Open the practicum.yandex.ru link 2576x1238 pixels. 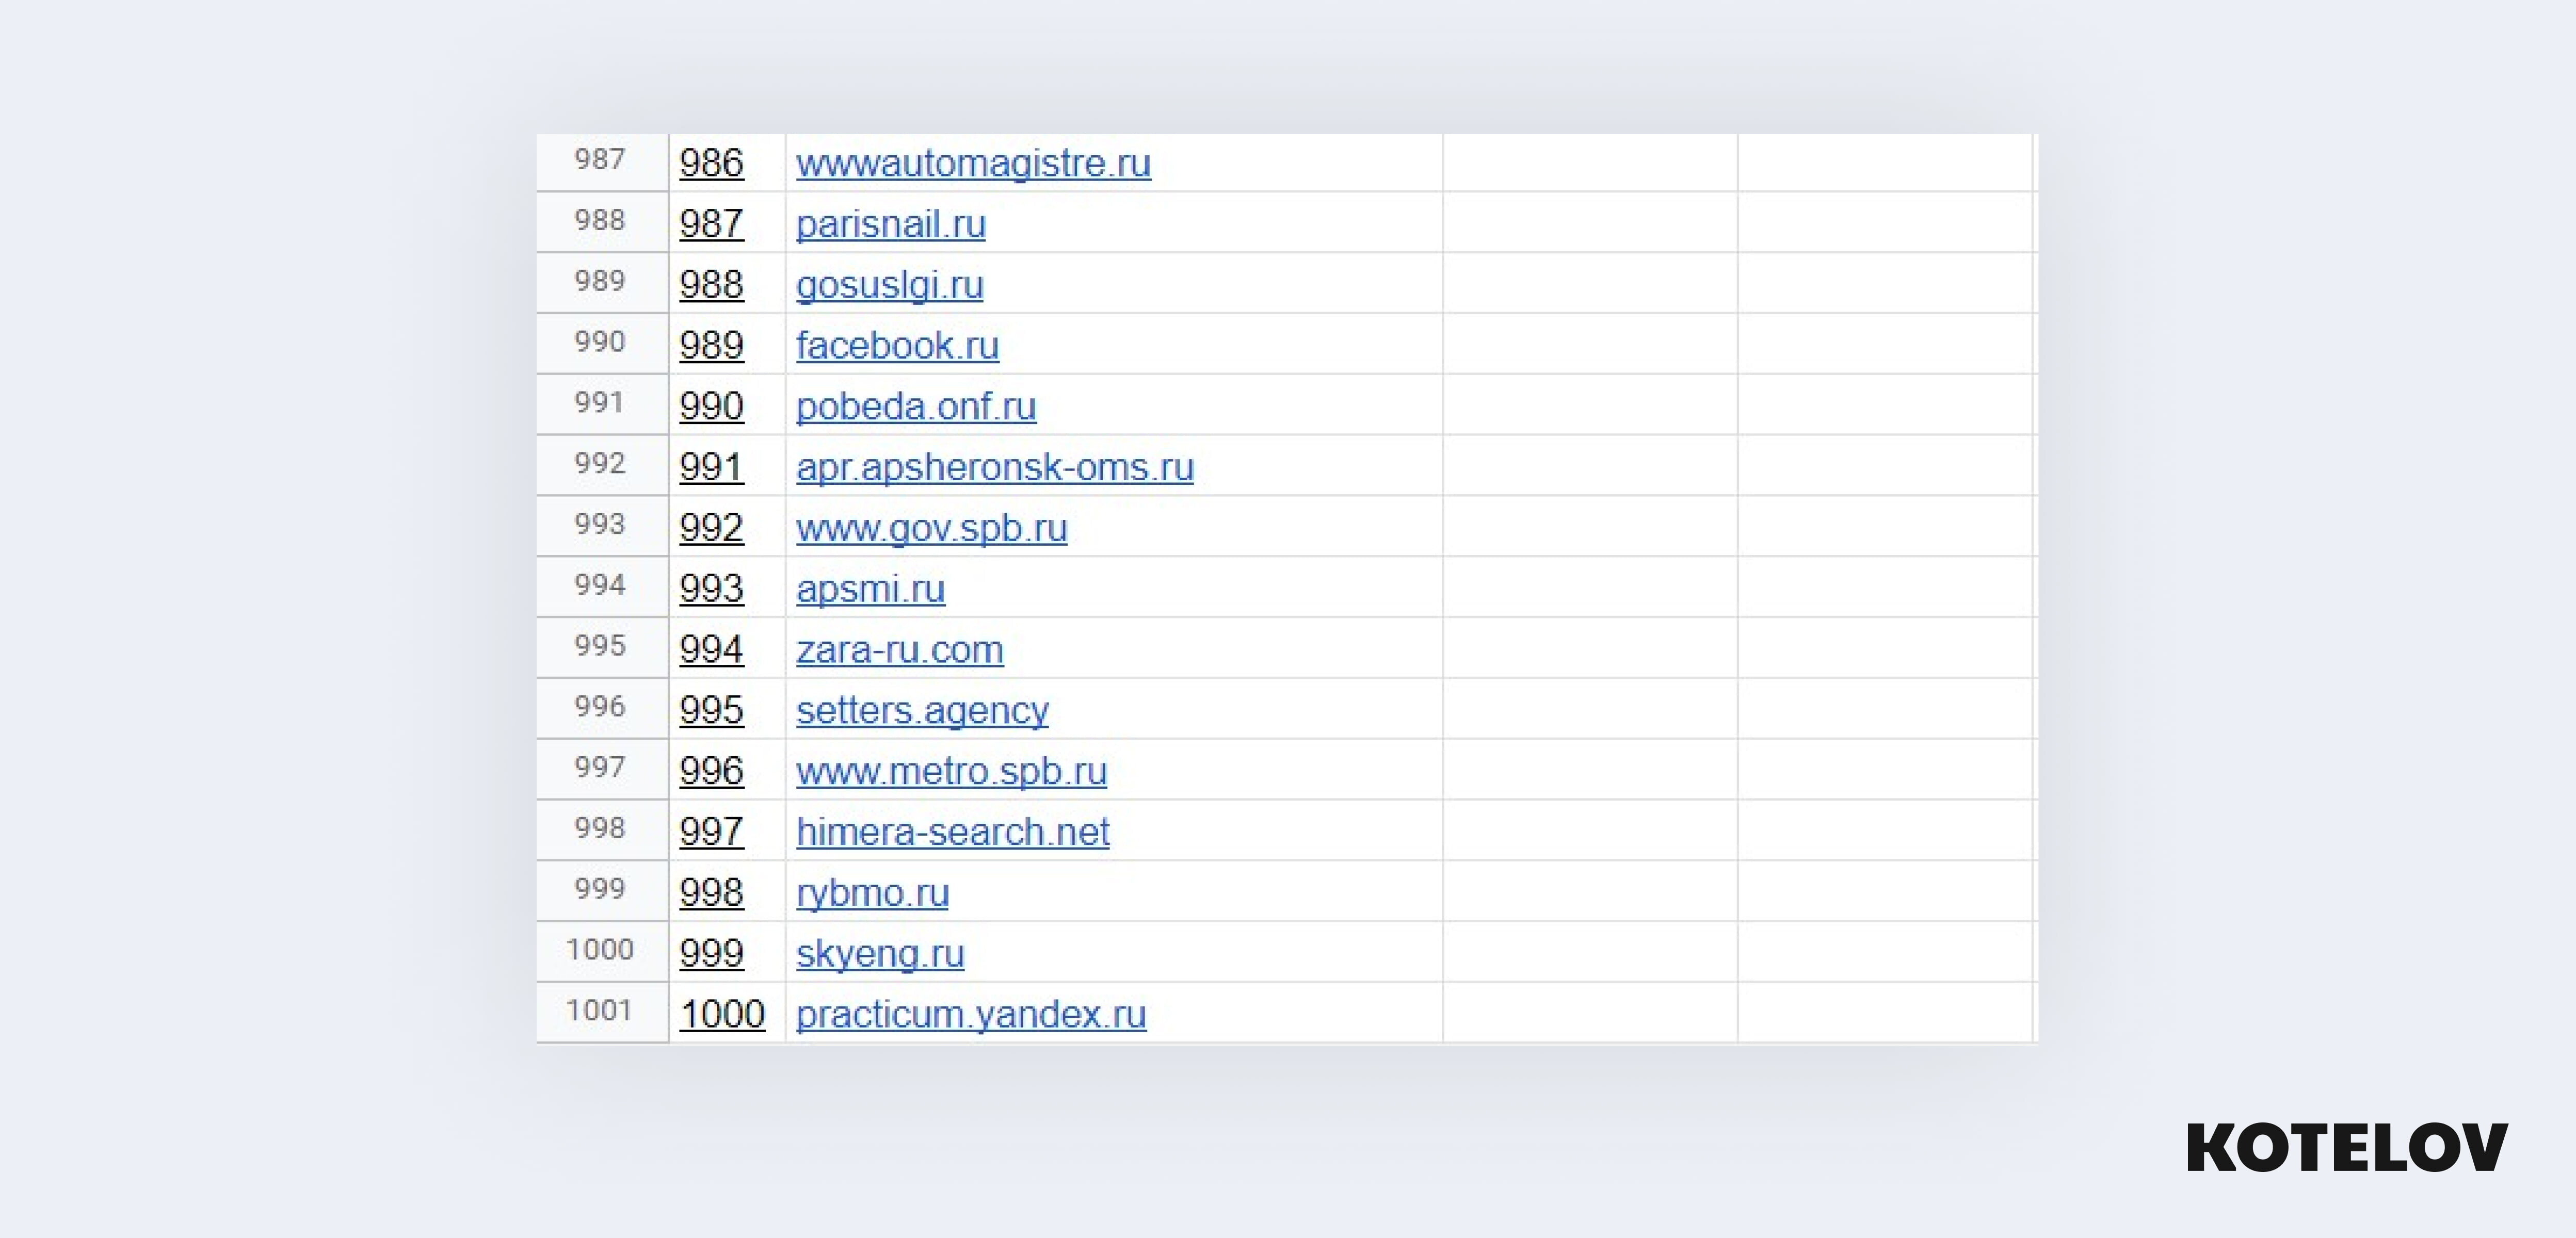pyautogui.click(x=970, y=1014)
